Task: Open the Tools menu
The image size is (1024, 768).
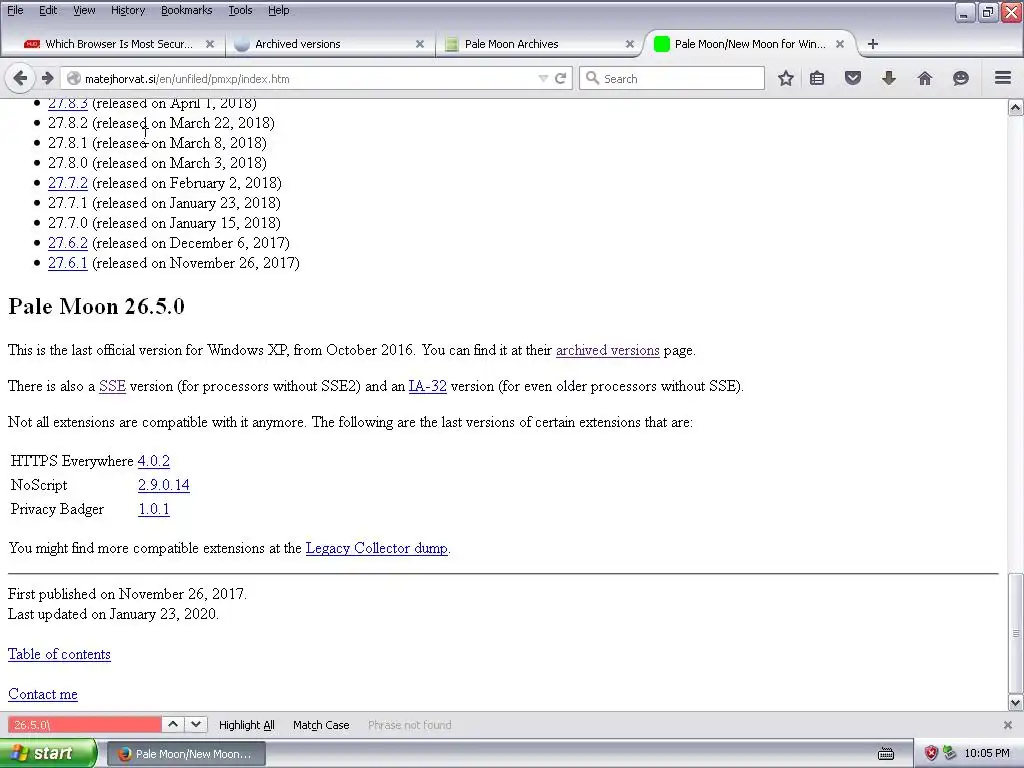Action: (x=240, y=10)
